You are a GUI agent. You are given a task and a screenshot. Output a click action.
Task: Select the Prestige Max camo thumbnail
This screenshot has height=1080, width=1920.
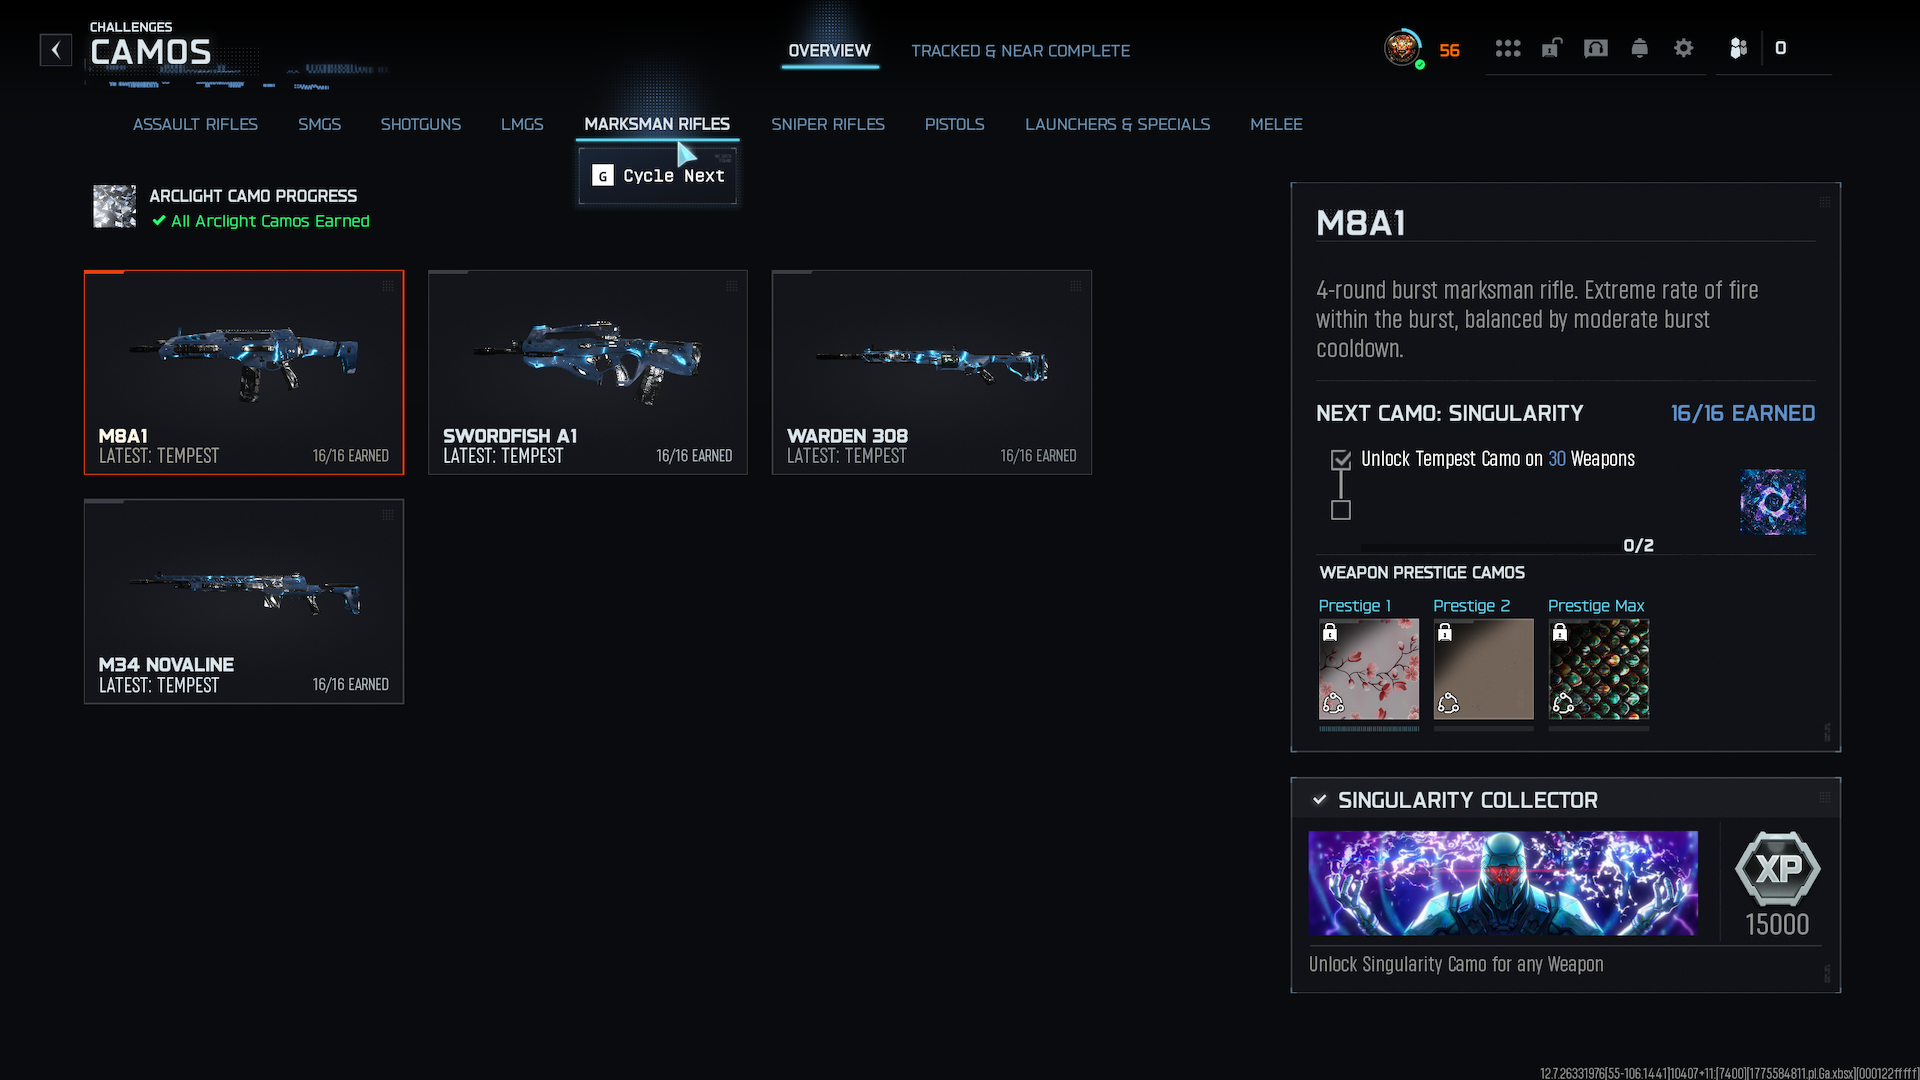1598,669
